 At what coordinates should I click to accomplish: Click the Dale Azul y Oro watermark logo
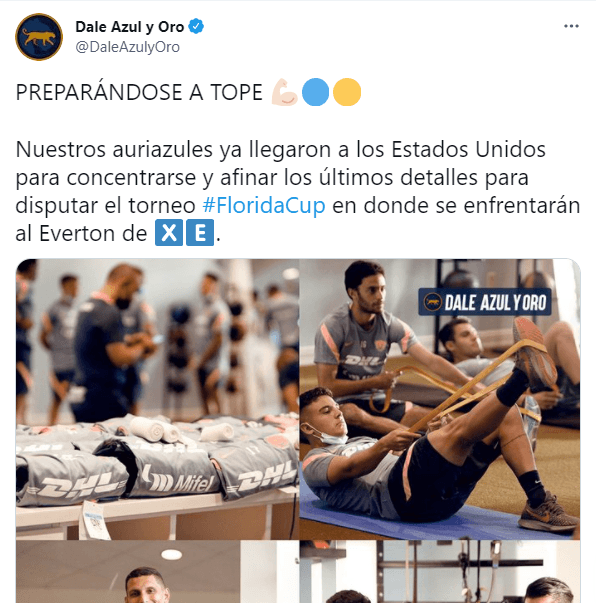(484, 302)
